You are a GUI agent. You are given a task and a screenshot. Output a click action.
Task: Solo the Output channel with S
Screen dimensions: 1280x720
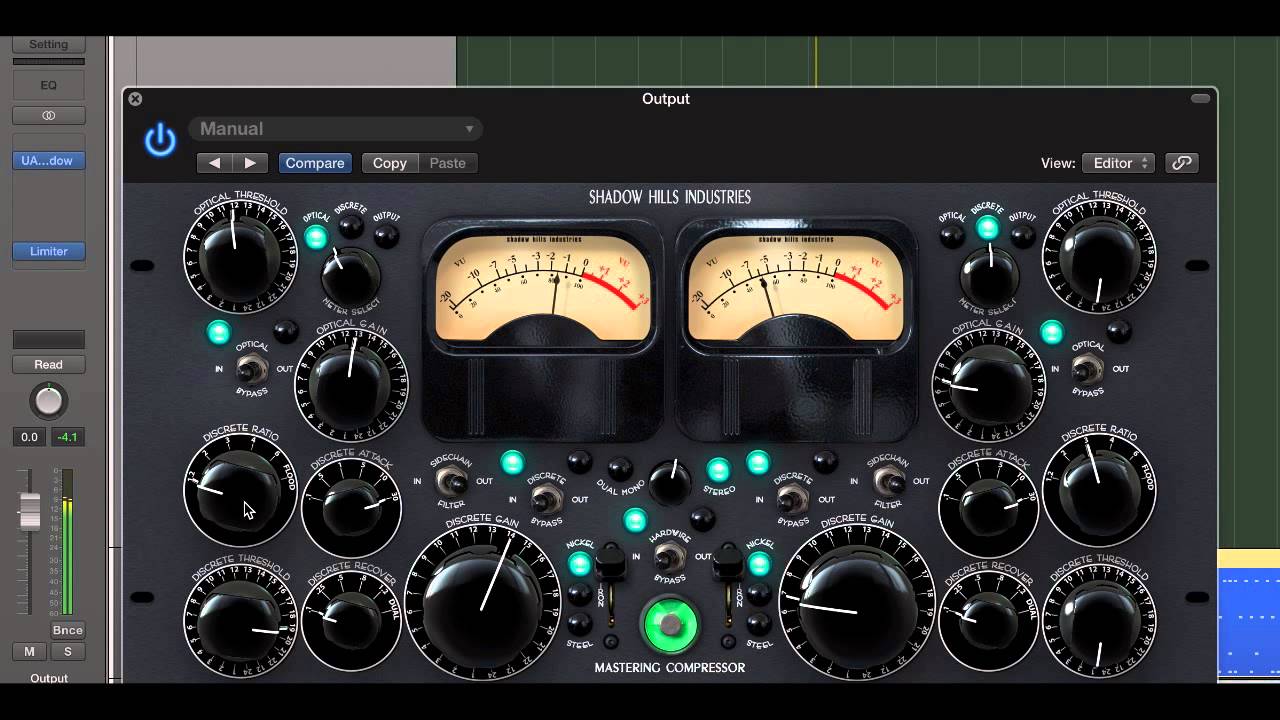pos(68,652)
